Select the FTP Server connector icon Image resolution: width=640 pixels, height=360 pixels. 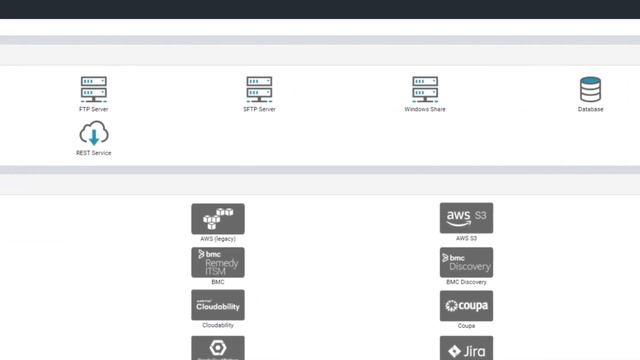tap(93, 89)
